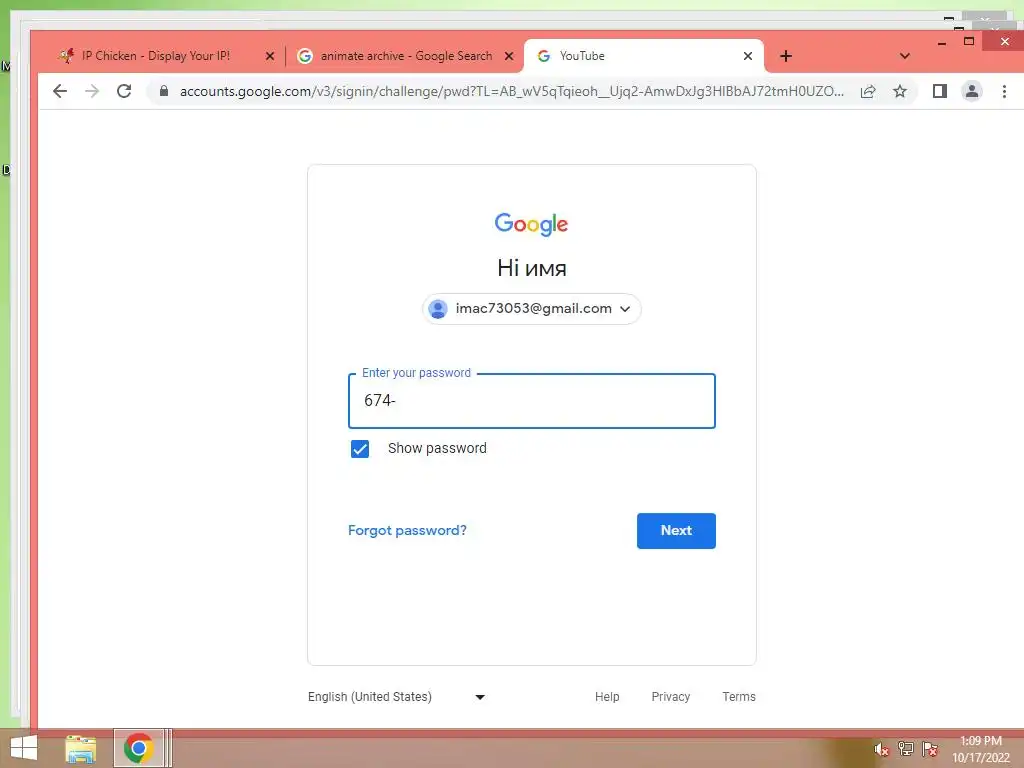Open the imac73053@gmail.com account switcher
The height and width of the screenshot is (768, 1024).
tap(532, 309)
